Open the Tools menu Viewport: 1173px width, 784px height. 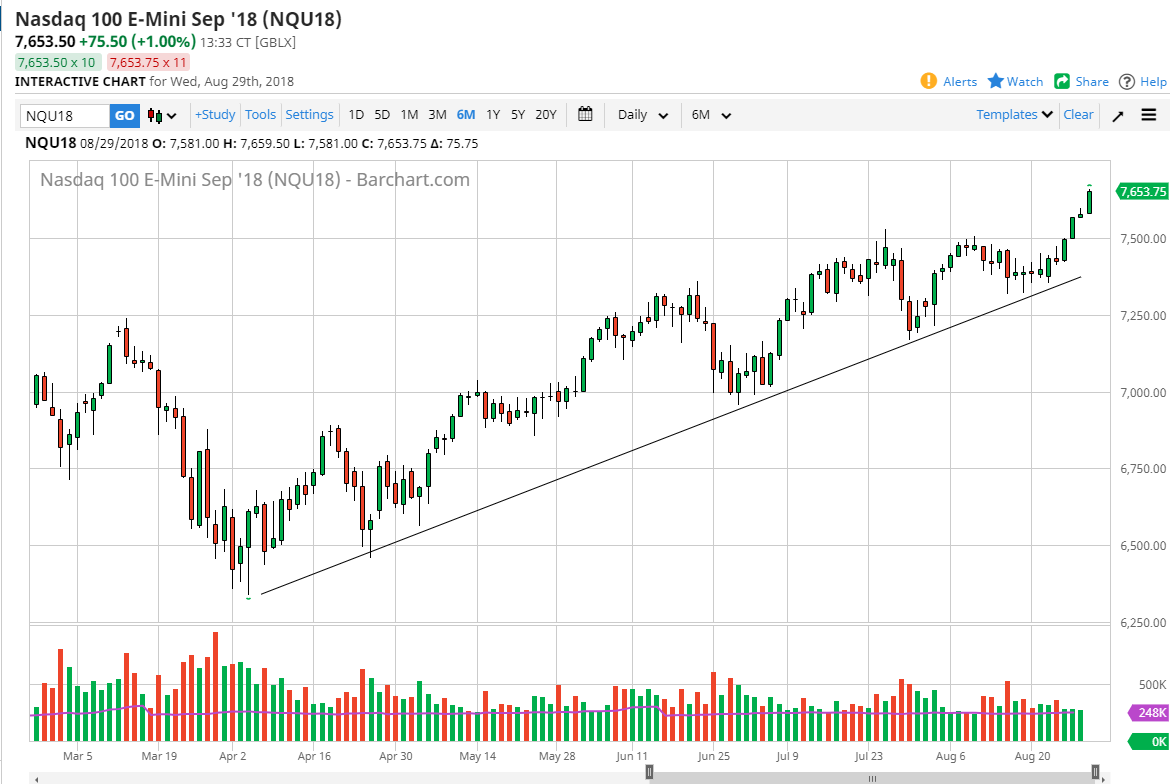(x=261, y=114)
